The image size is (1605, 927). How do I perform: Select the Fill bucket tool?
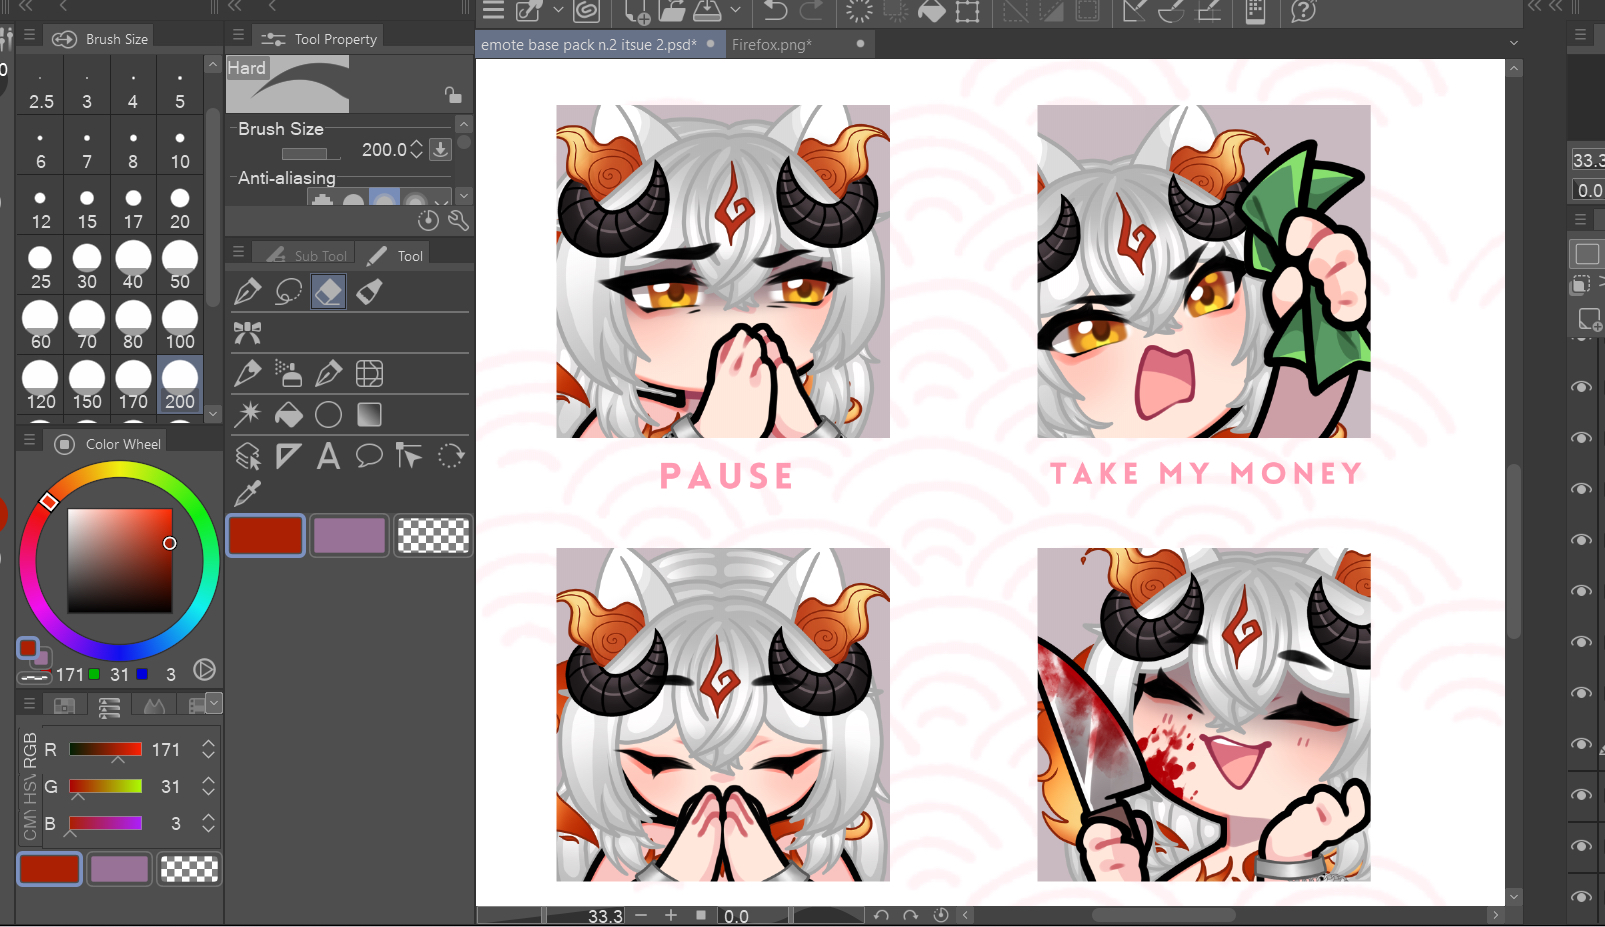[288, 415]
